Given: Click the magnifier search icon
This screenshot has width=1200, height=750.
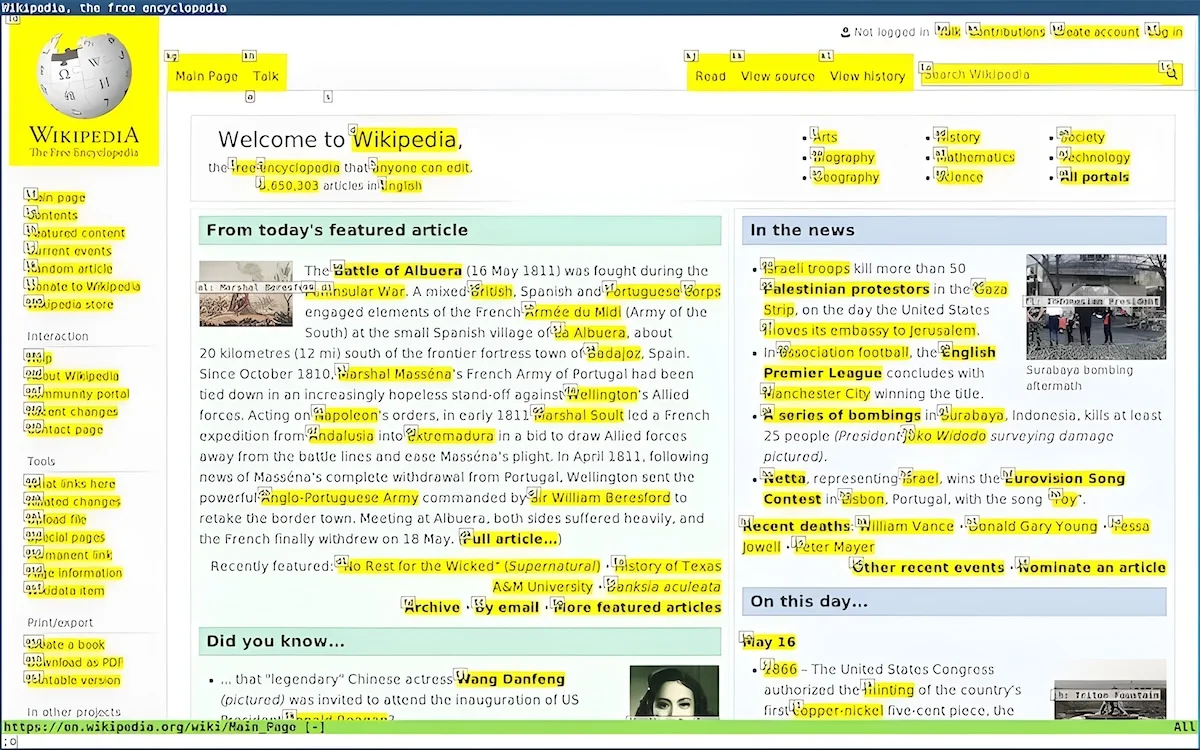Looking at the screenshot, I should (x=1172, y=74).
